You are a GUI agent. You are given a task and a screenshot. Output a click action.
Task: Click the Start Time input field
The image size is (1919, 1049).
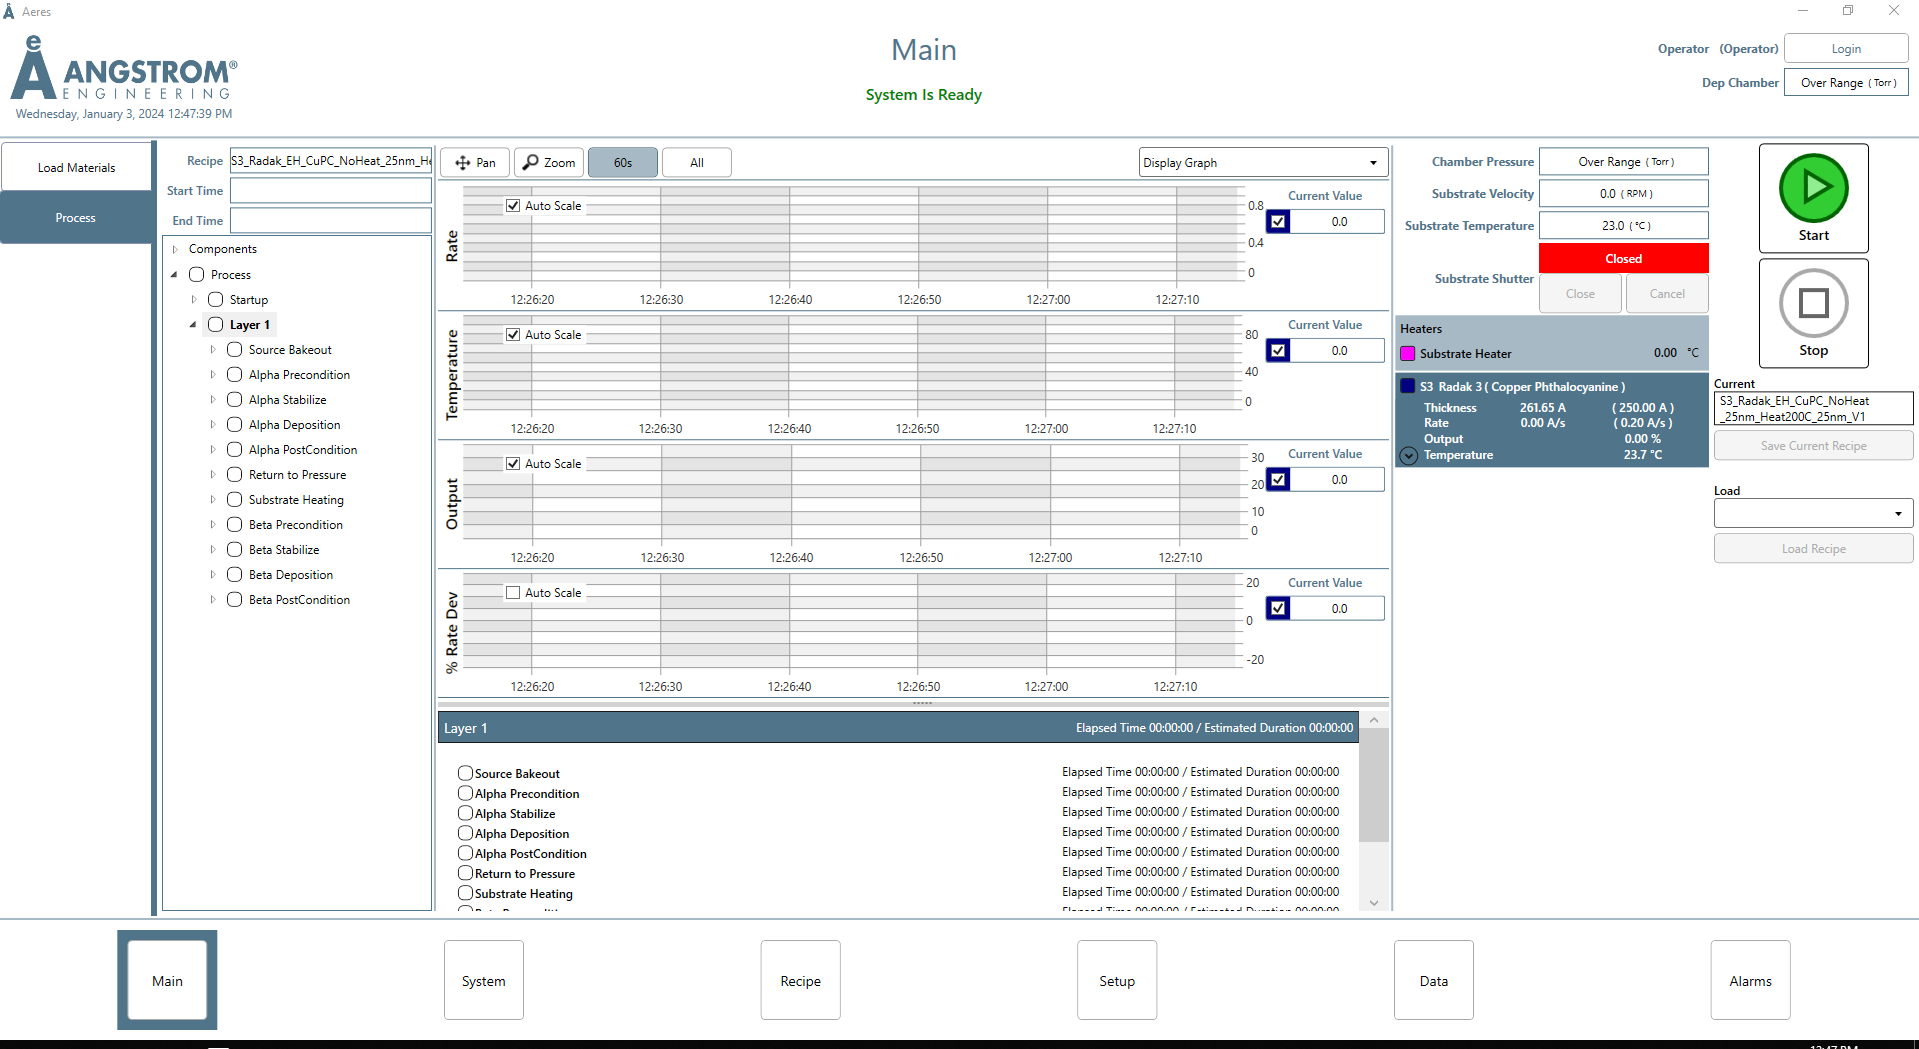coord(331,191)
